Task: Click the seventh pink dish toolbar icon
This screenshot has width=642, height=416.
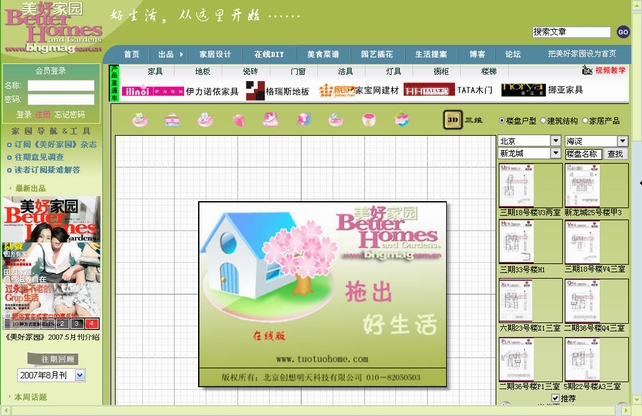Action: 336,120
